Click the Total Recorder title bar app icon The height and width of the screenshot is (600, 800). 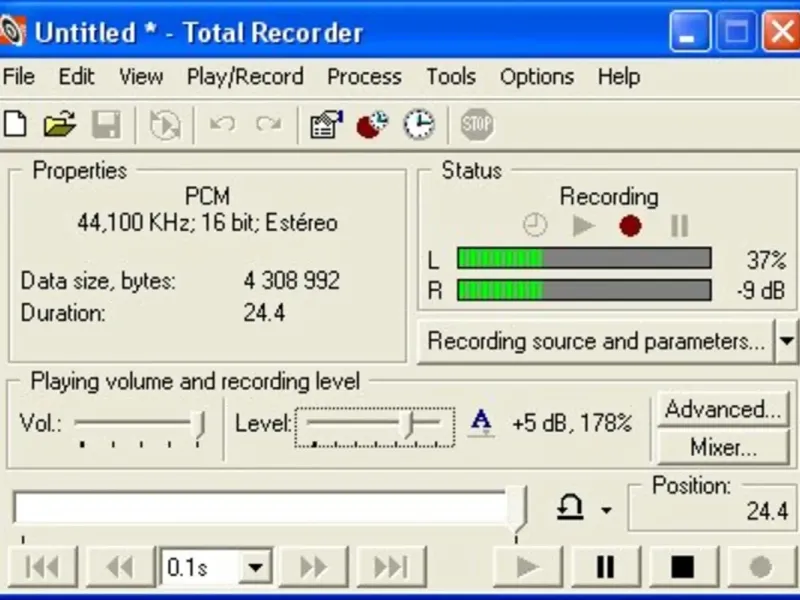point(12,32)
